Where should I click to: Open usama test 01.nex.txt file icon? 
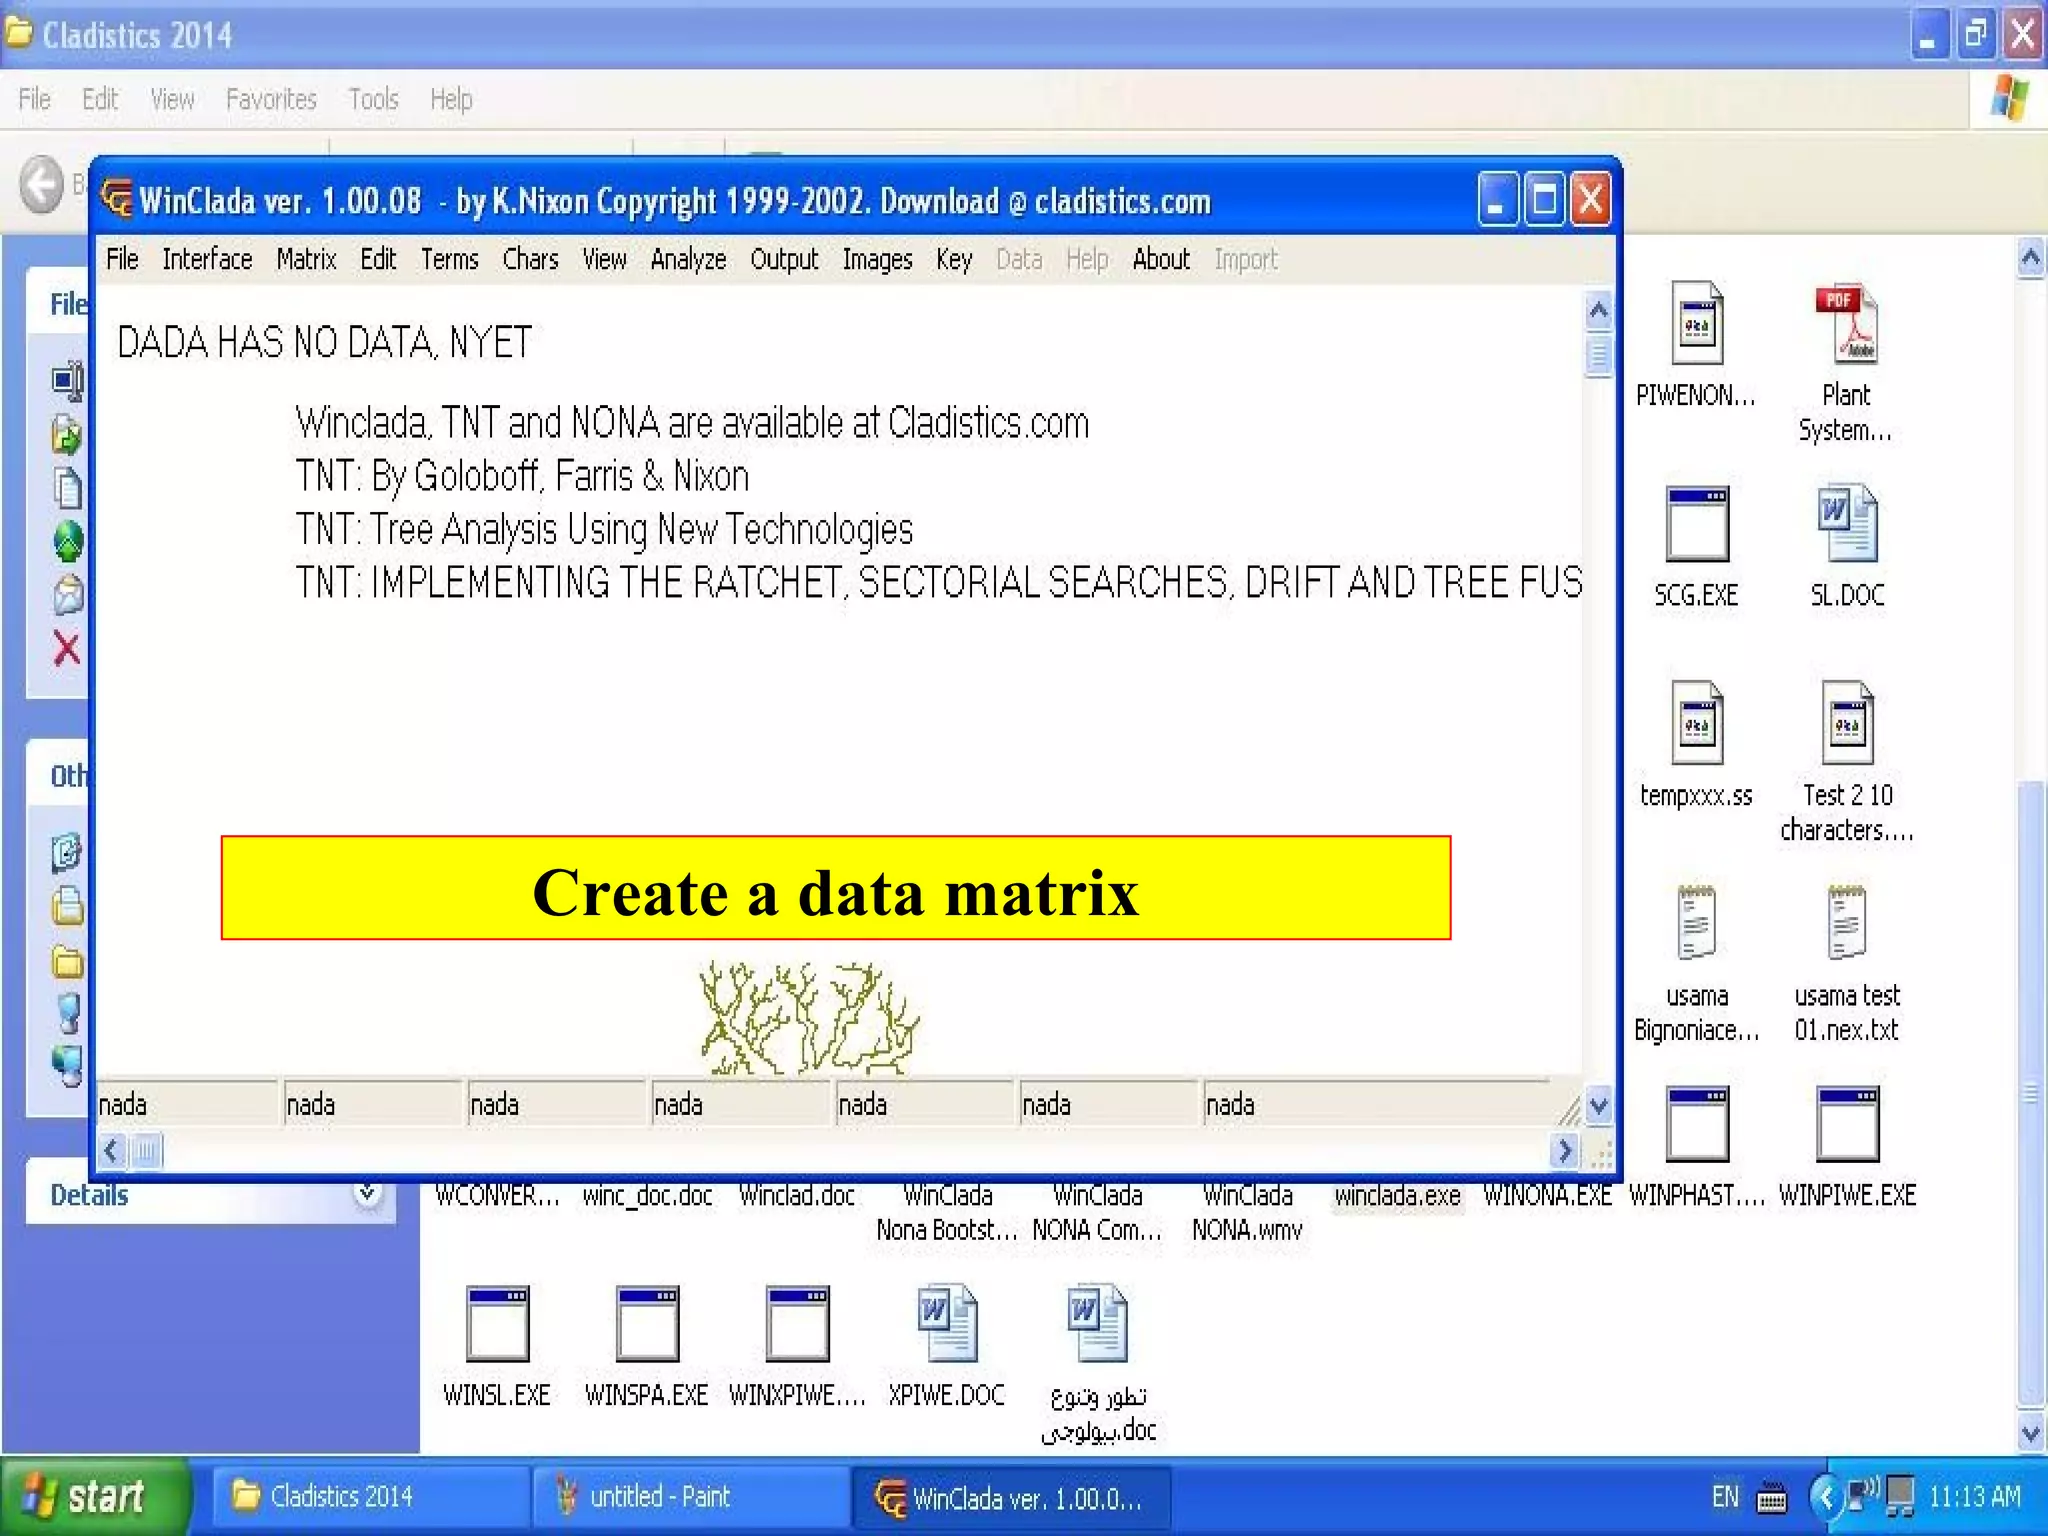(1847, 922)
